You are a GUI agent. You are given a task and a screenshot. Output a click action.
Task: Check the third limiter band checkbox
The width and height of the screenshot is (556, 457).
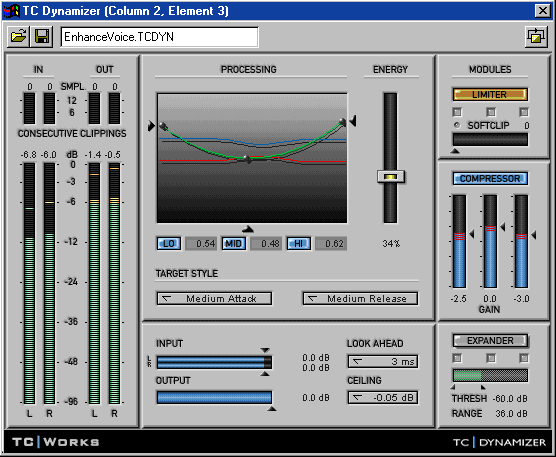point(524,112)
